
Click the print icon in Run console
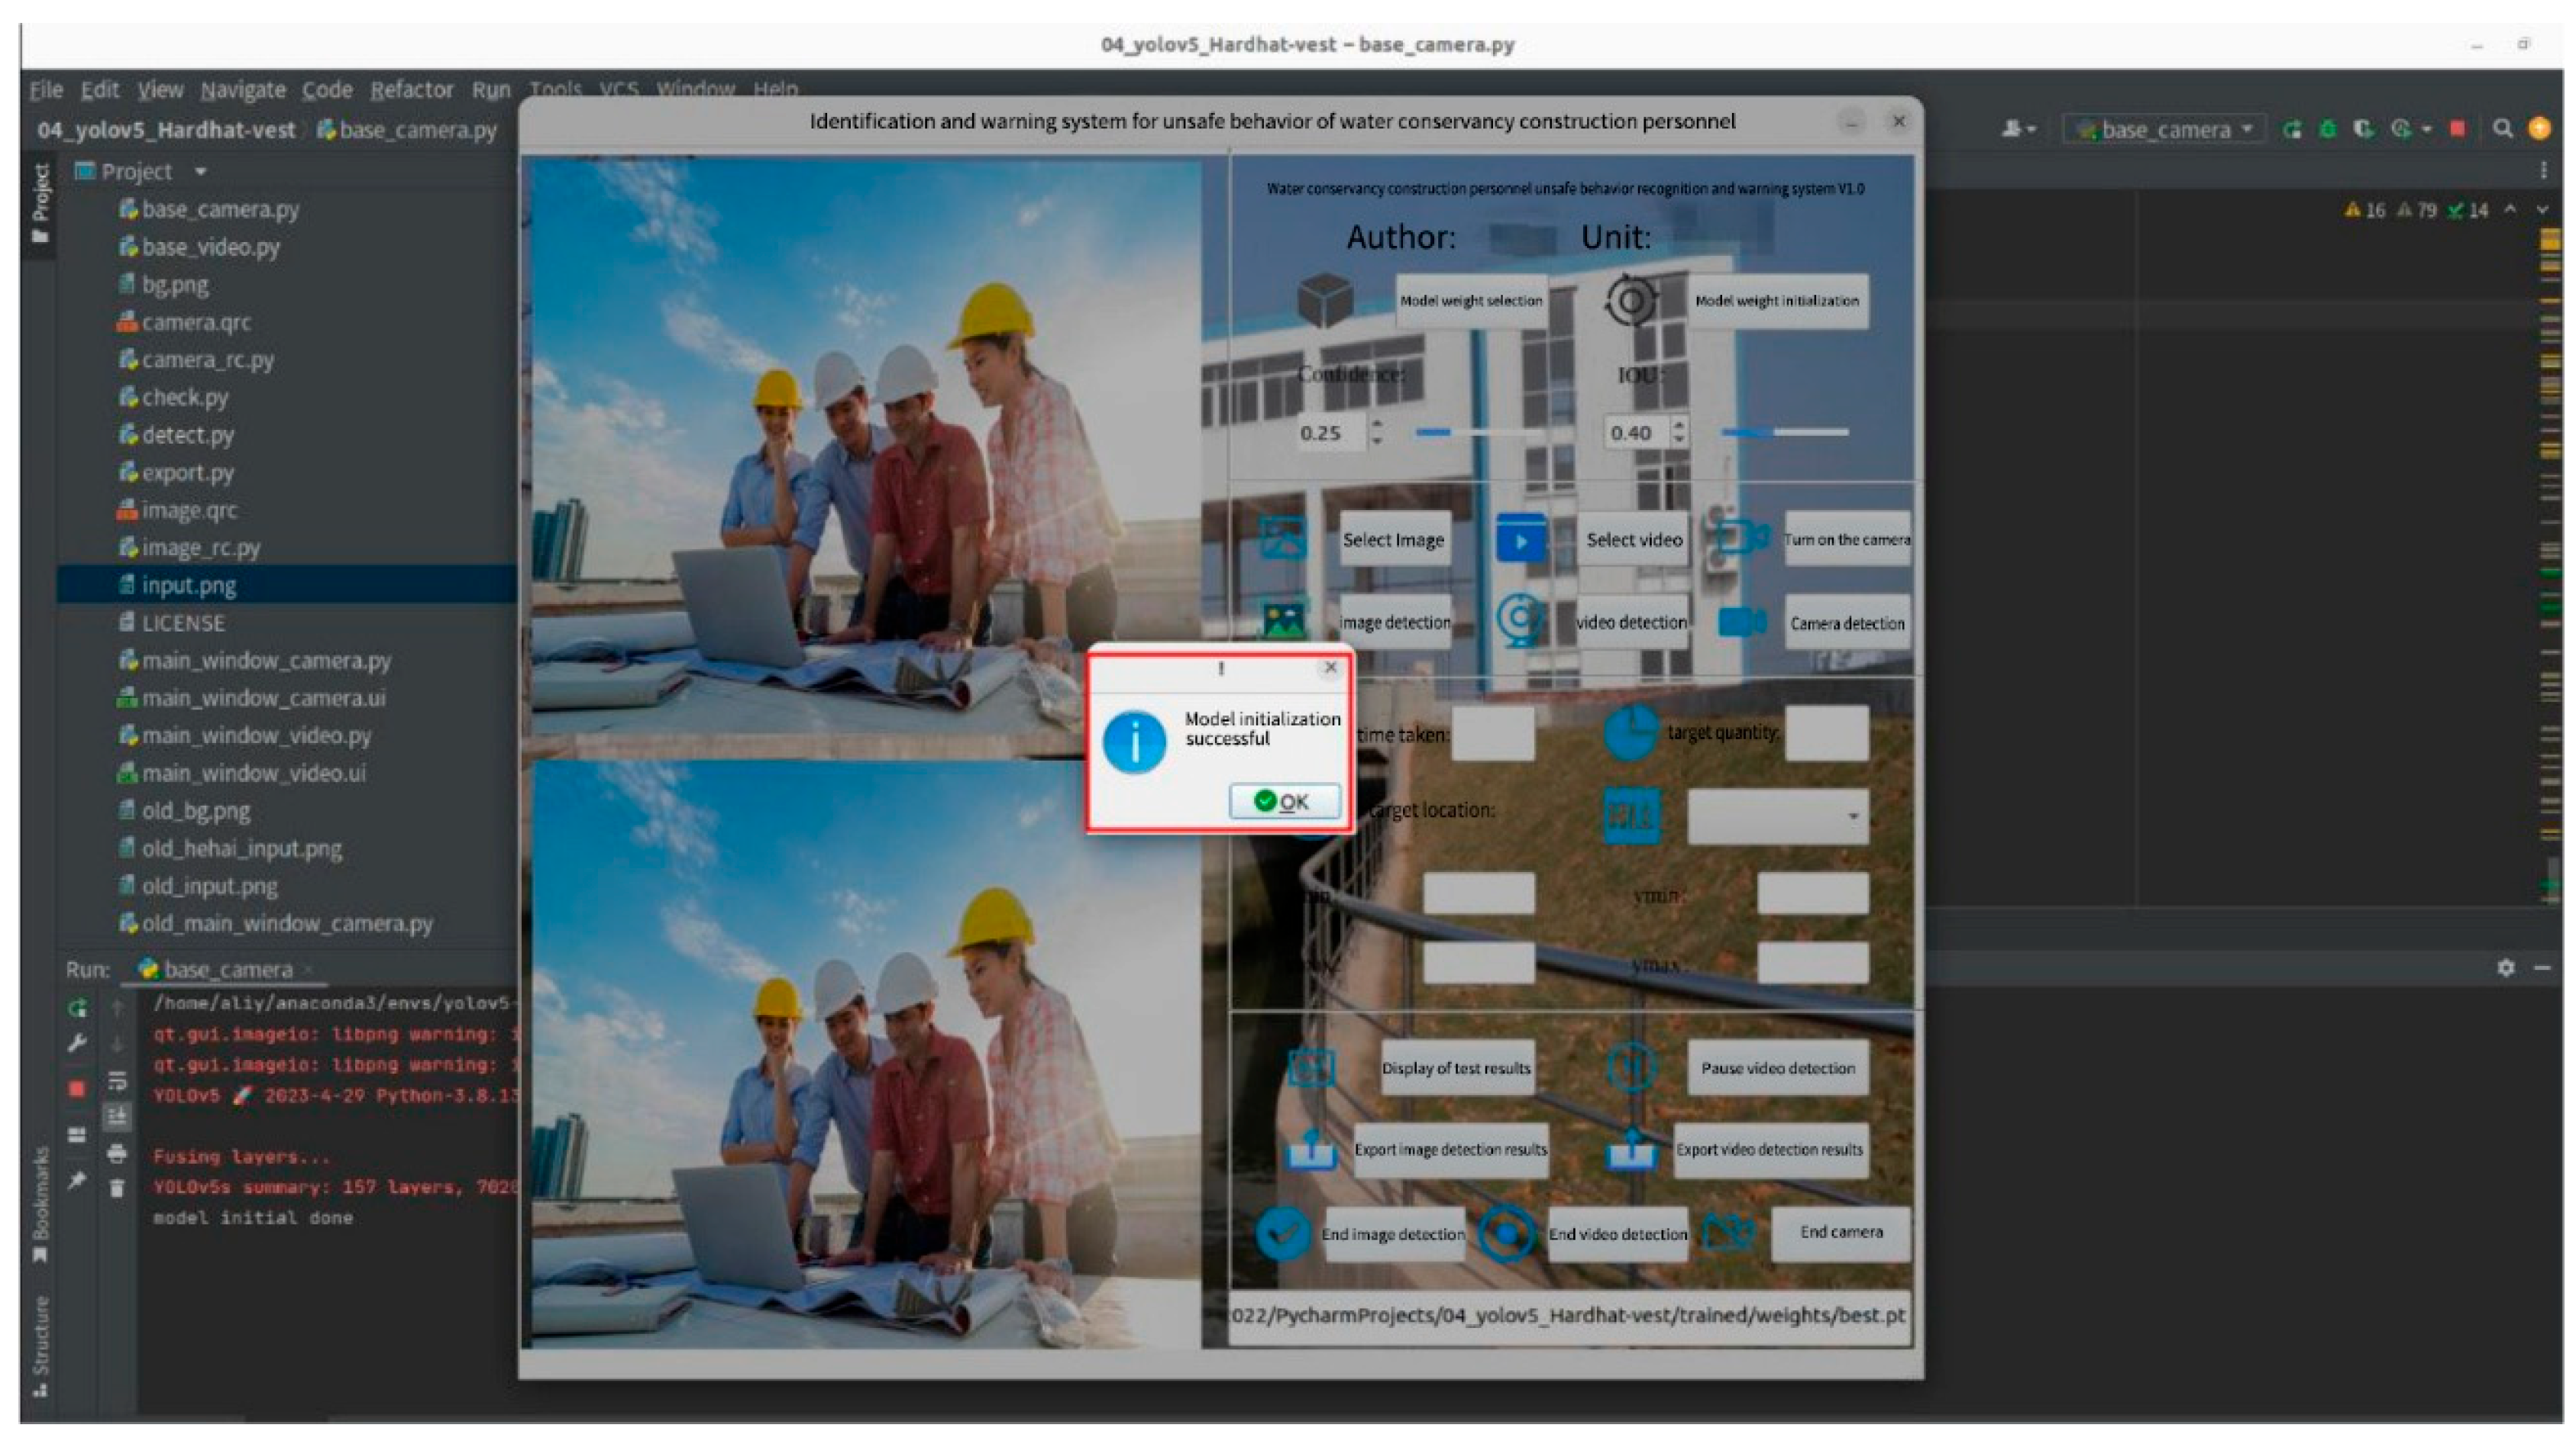pyautogui.click(x=117, y=1153)
